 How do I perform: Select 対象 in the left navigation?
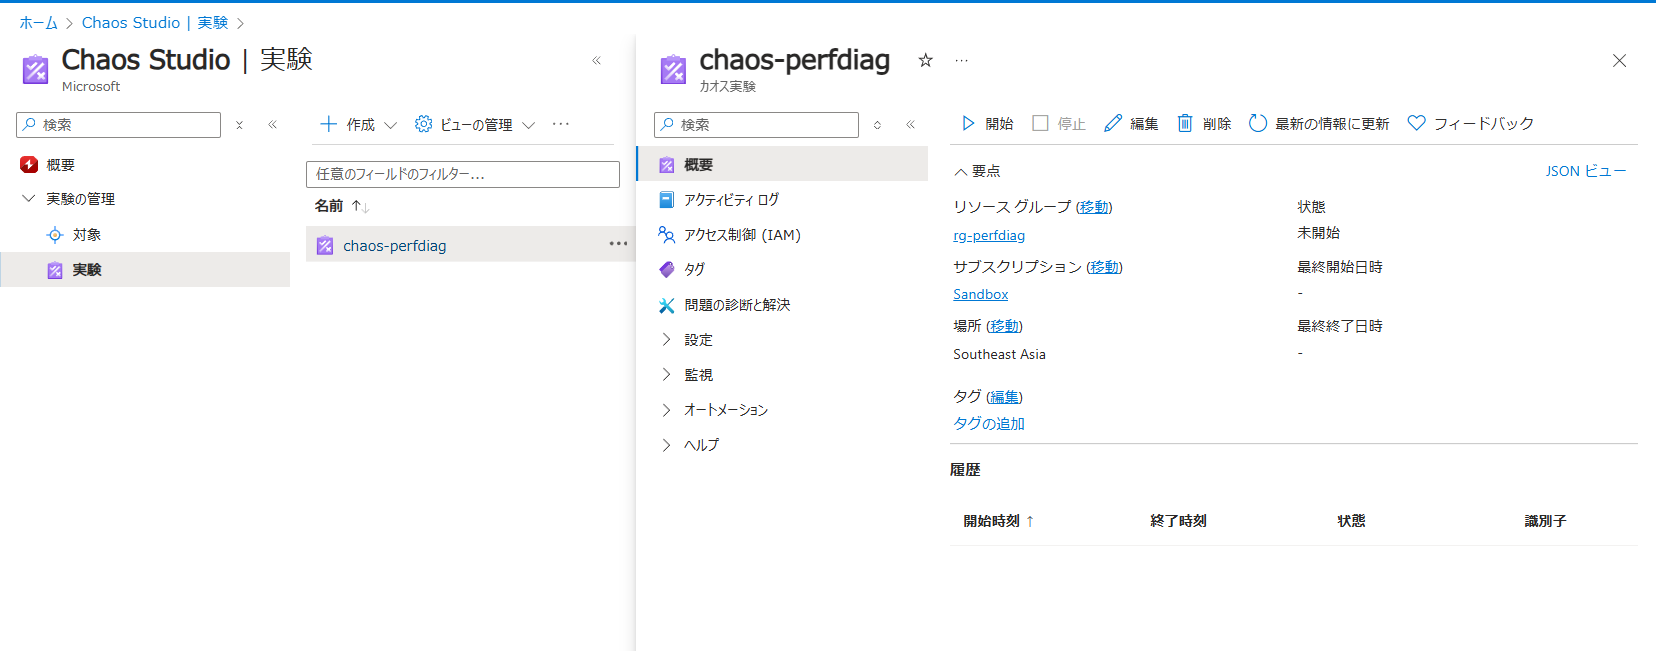point(86,235)
